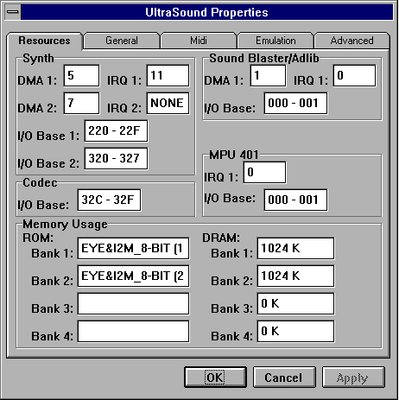This screenshot has width=399, height=400.
Task: Switch to the Midi tab
Action: (x=199, y=41)
